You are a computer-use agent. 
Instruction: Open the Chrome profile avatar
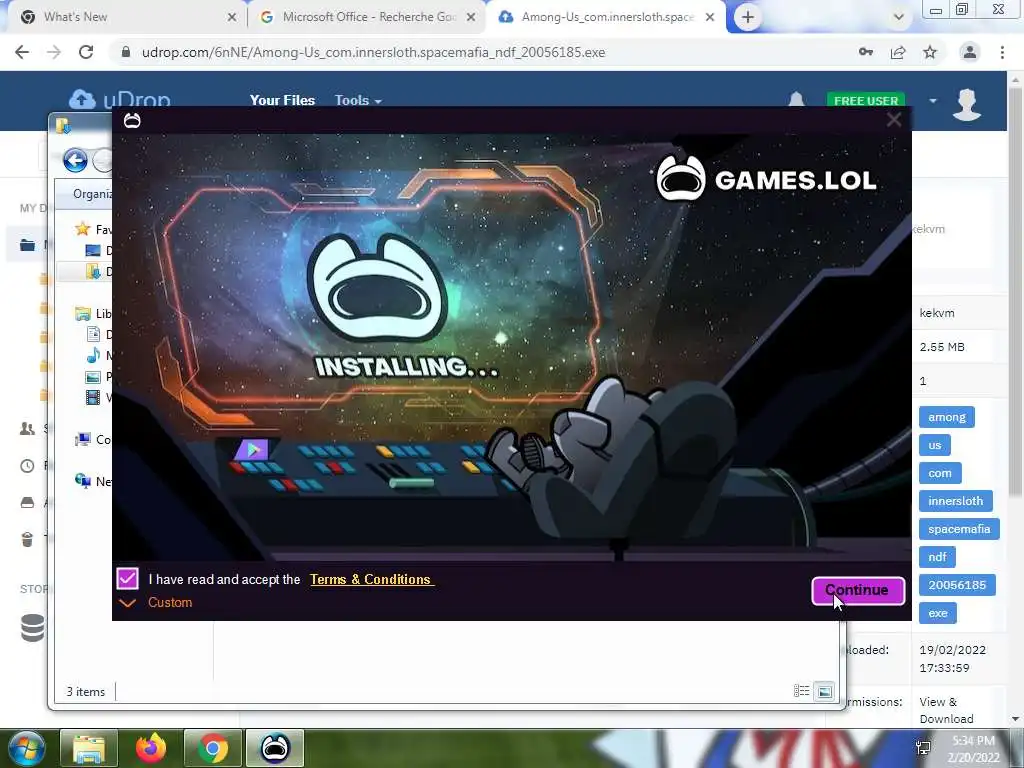click(x=970, y=52)
